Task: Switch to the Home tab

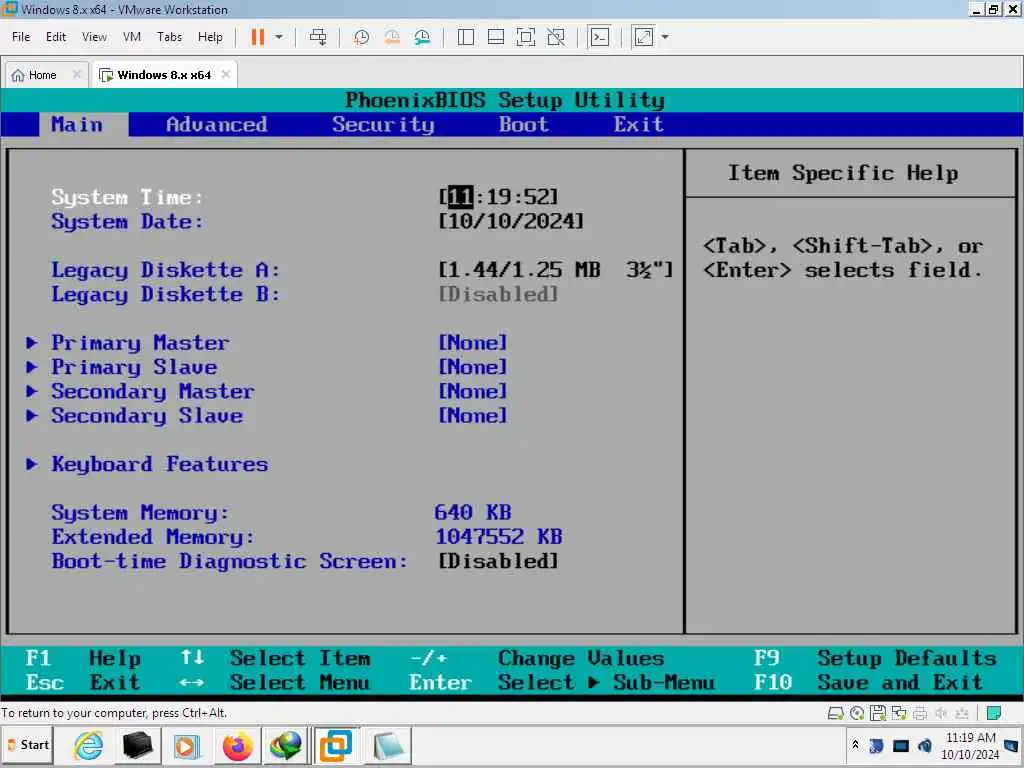Action: coord(42,75)
